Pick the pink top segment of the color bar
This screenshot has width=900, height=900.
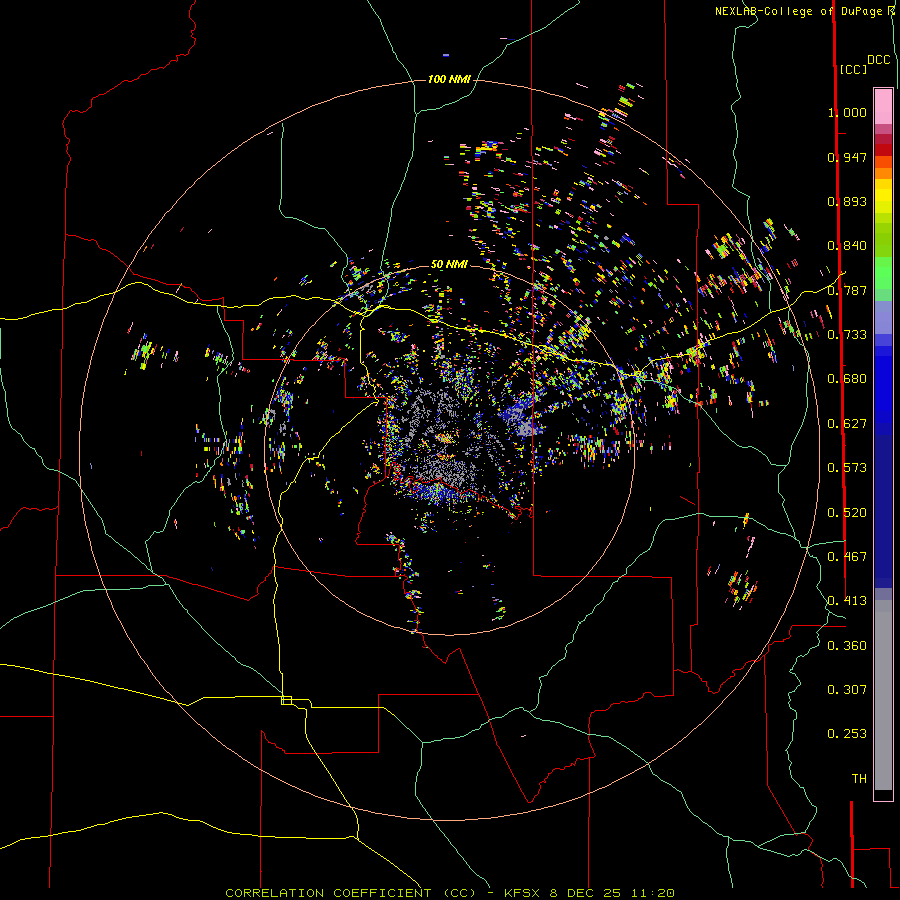coord(883,106)
